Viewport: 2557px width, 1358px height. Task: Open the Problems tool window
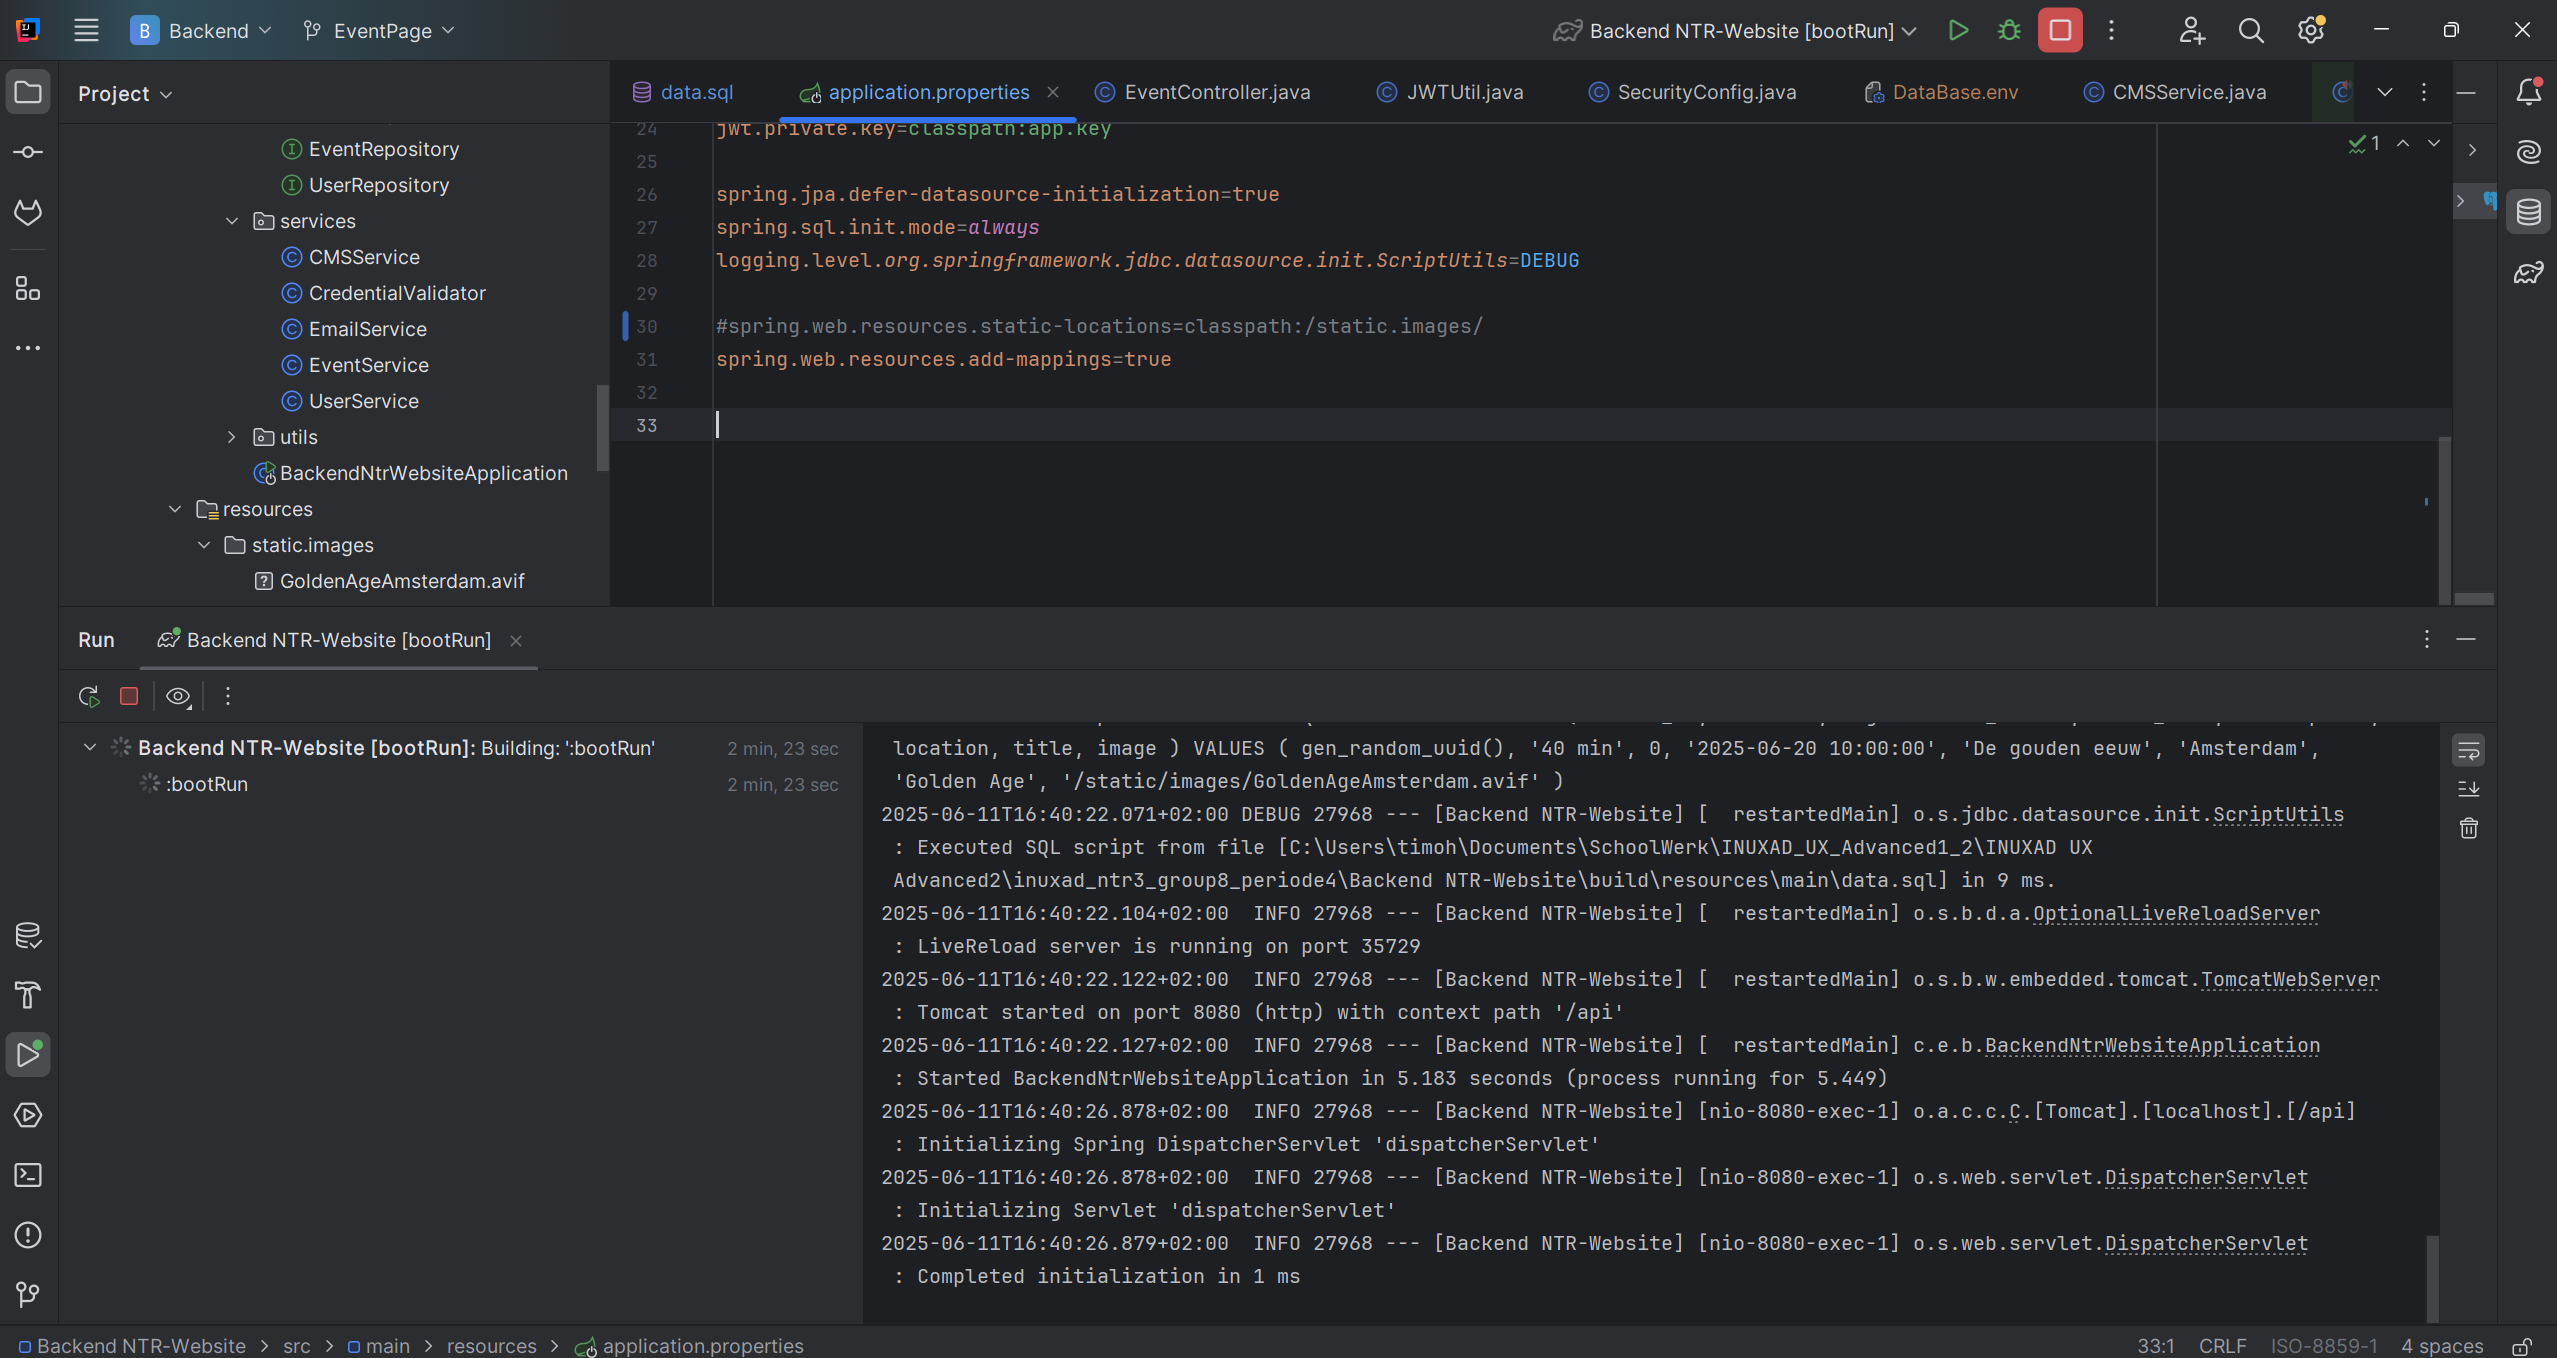click(28, 1235)
